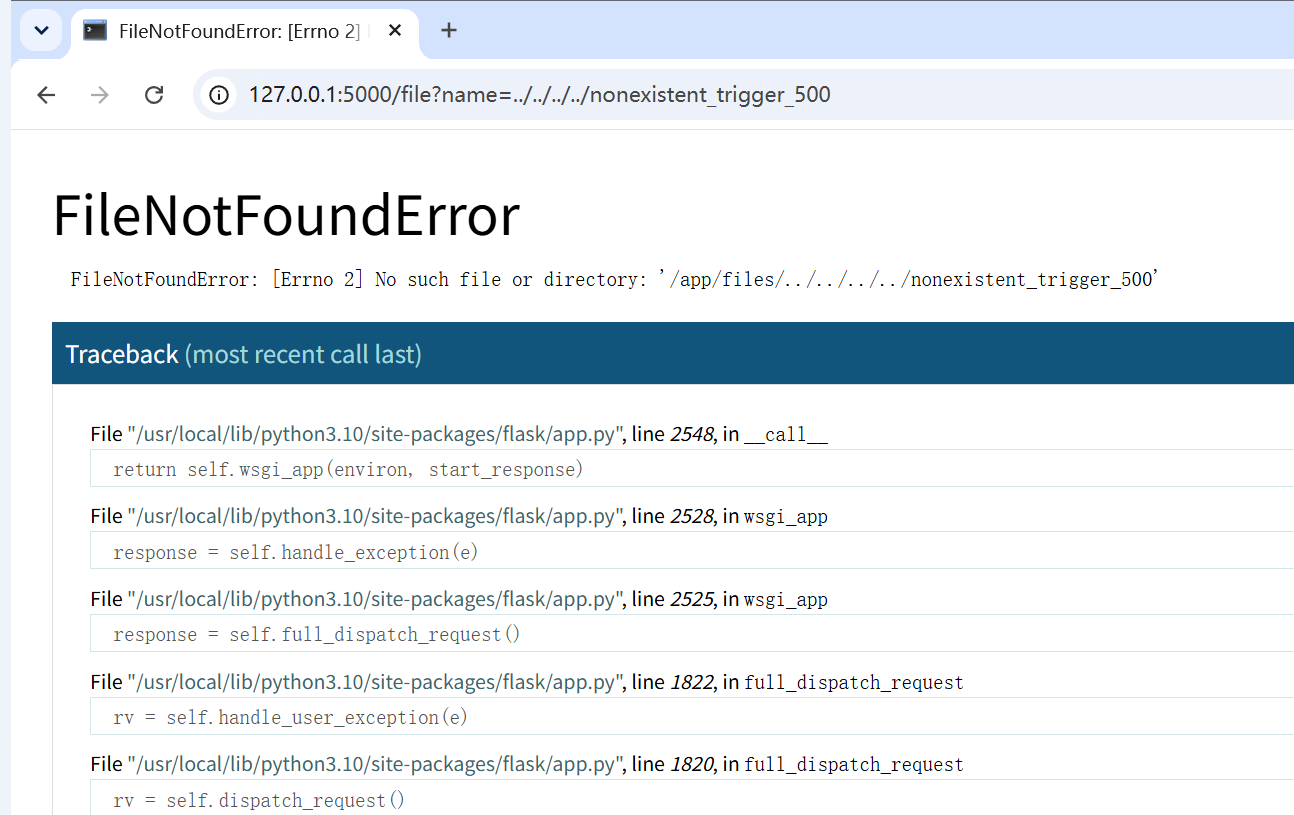Click the large FileNotFoundError heading
Image resolution: width=1294 pixels, height=815 pixels.
tap(286, 215)
